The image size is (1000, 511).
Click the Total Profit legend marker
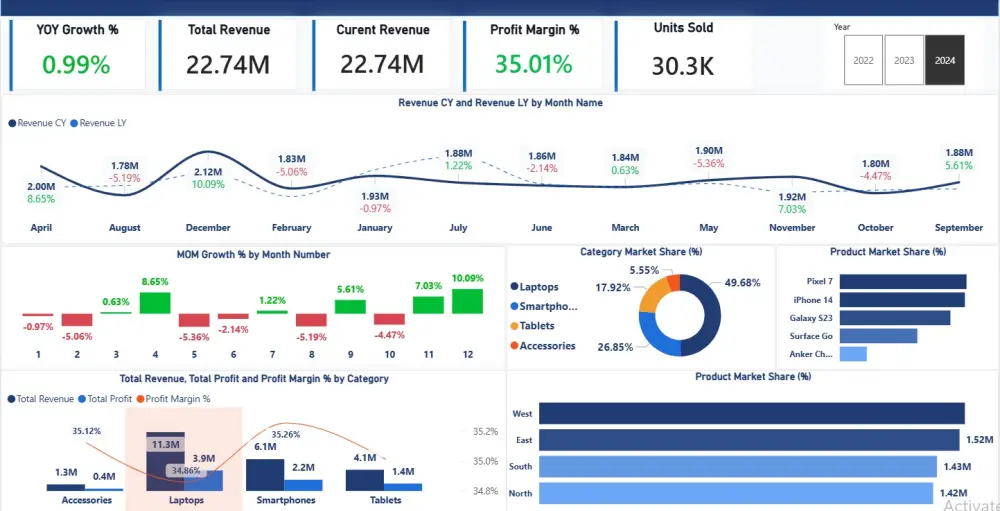(x=81, y=399)
